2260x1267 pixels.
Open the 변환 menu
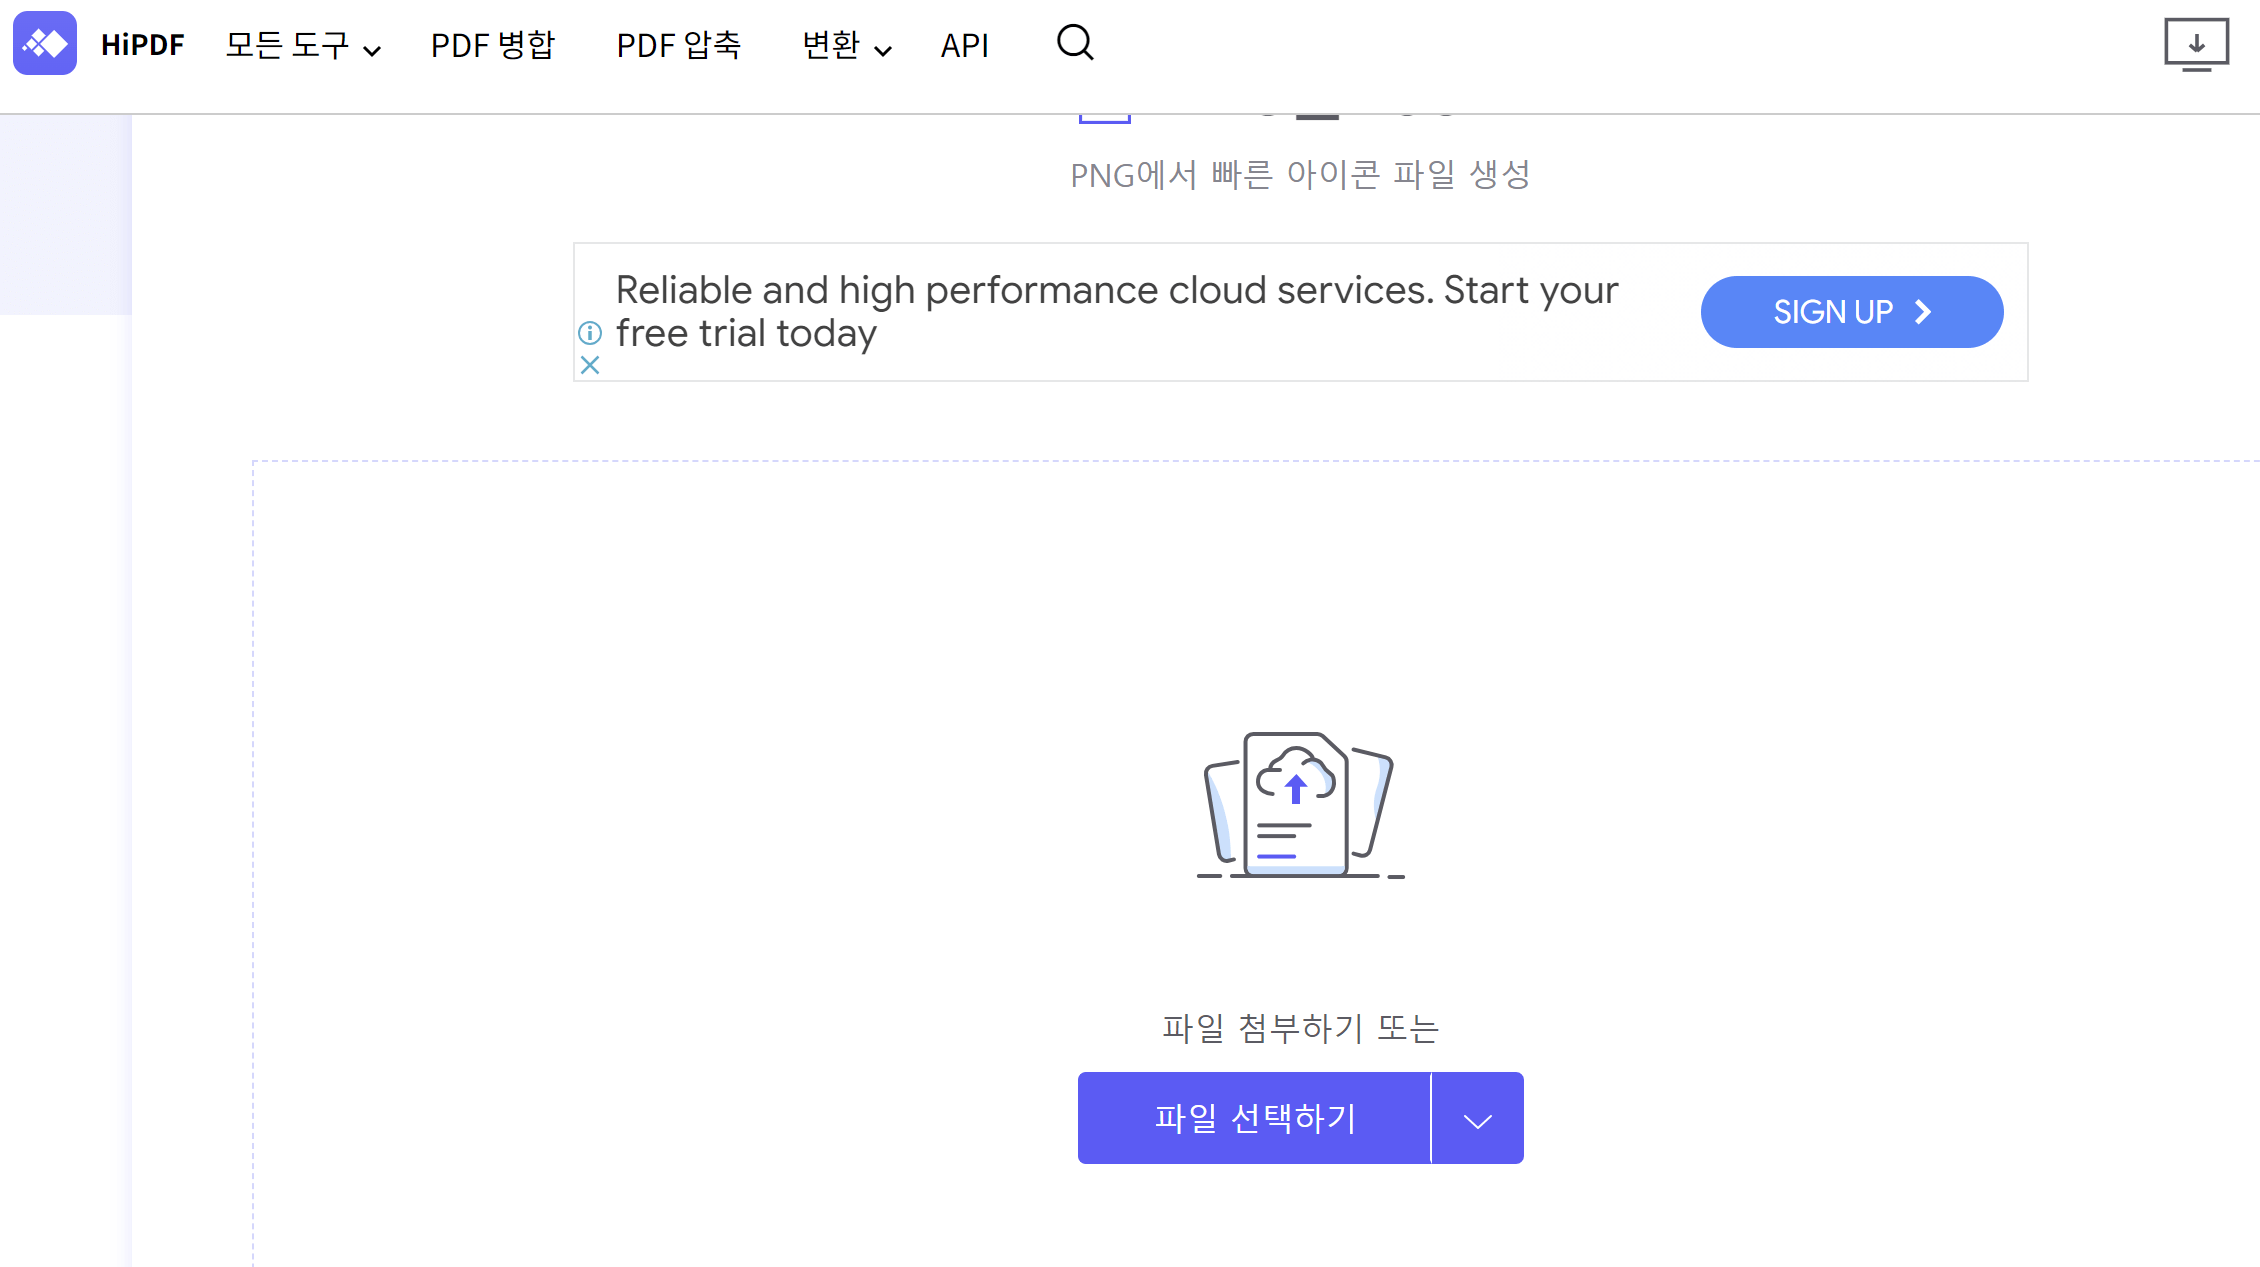(830, 45)
